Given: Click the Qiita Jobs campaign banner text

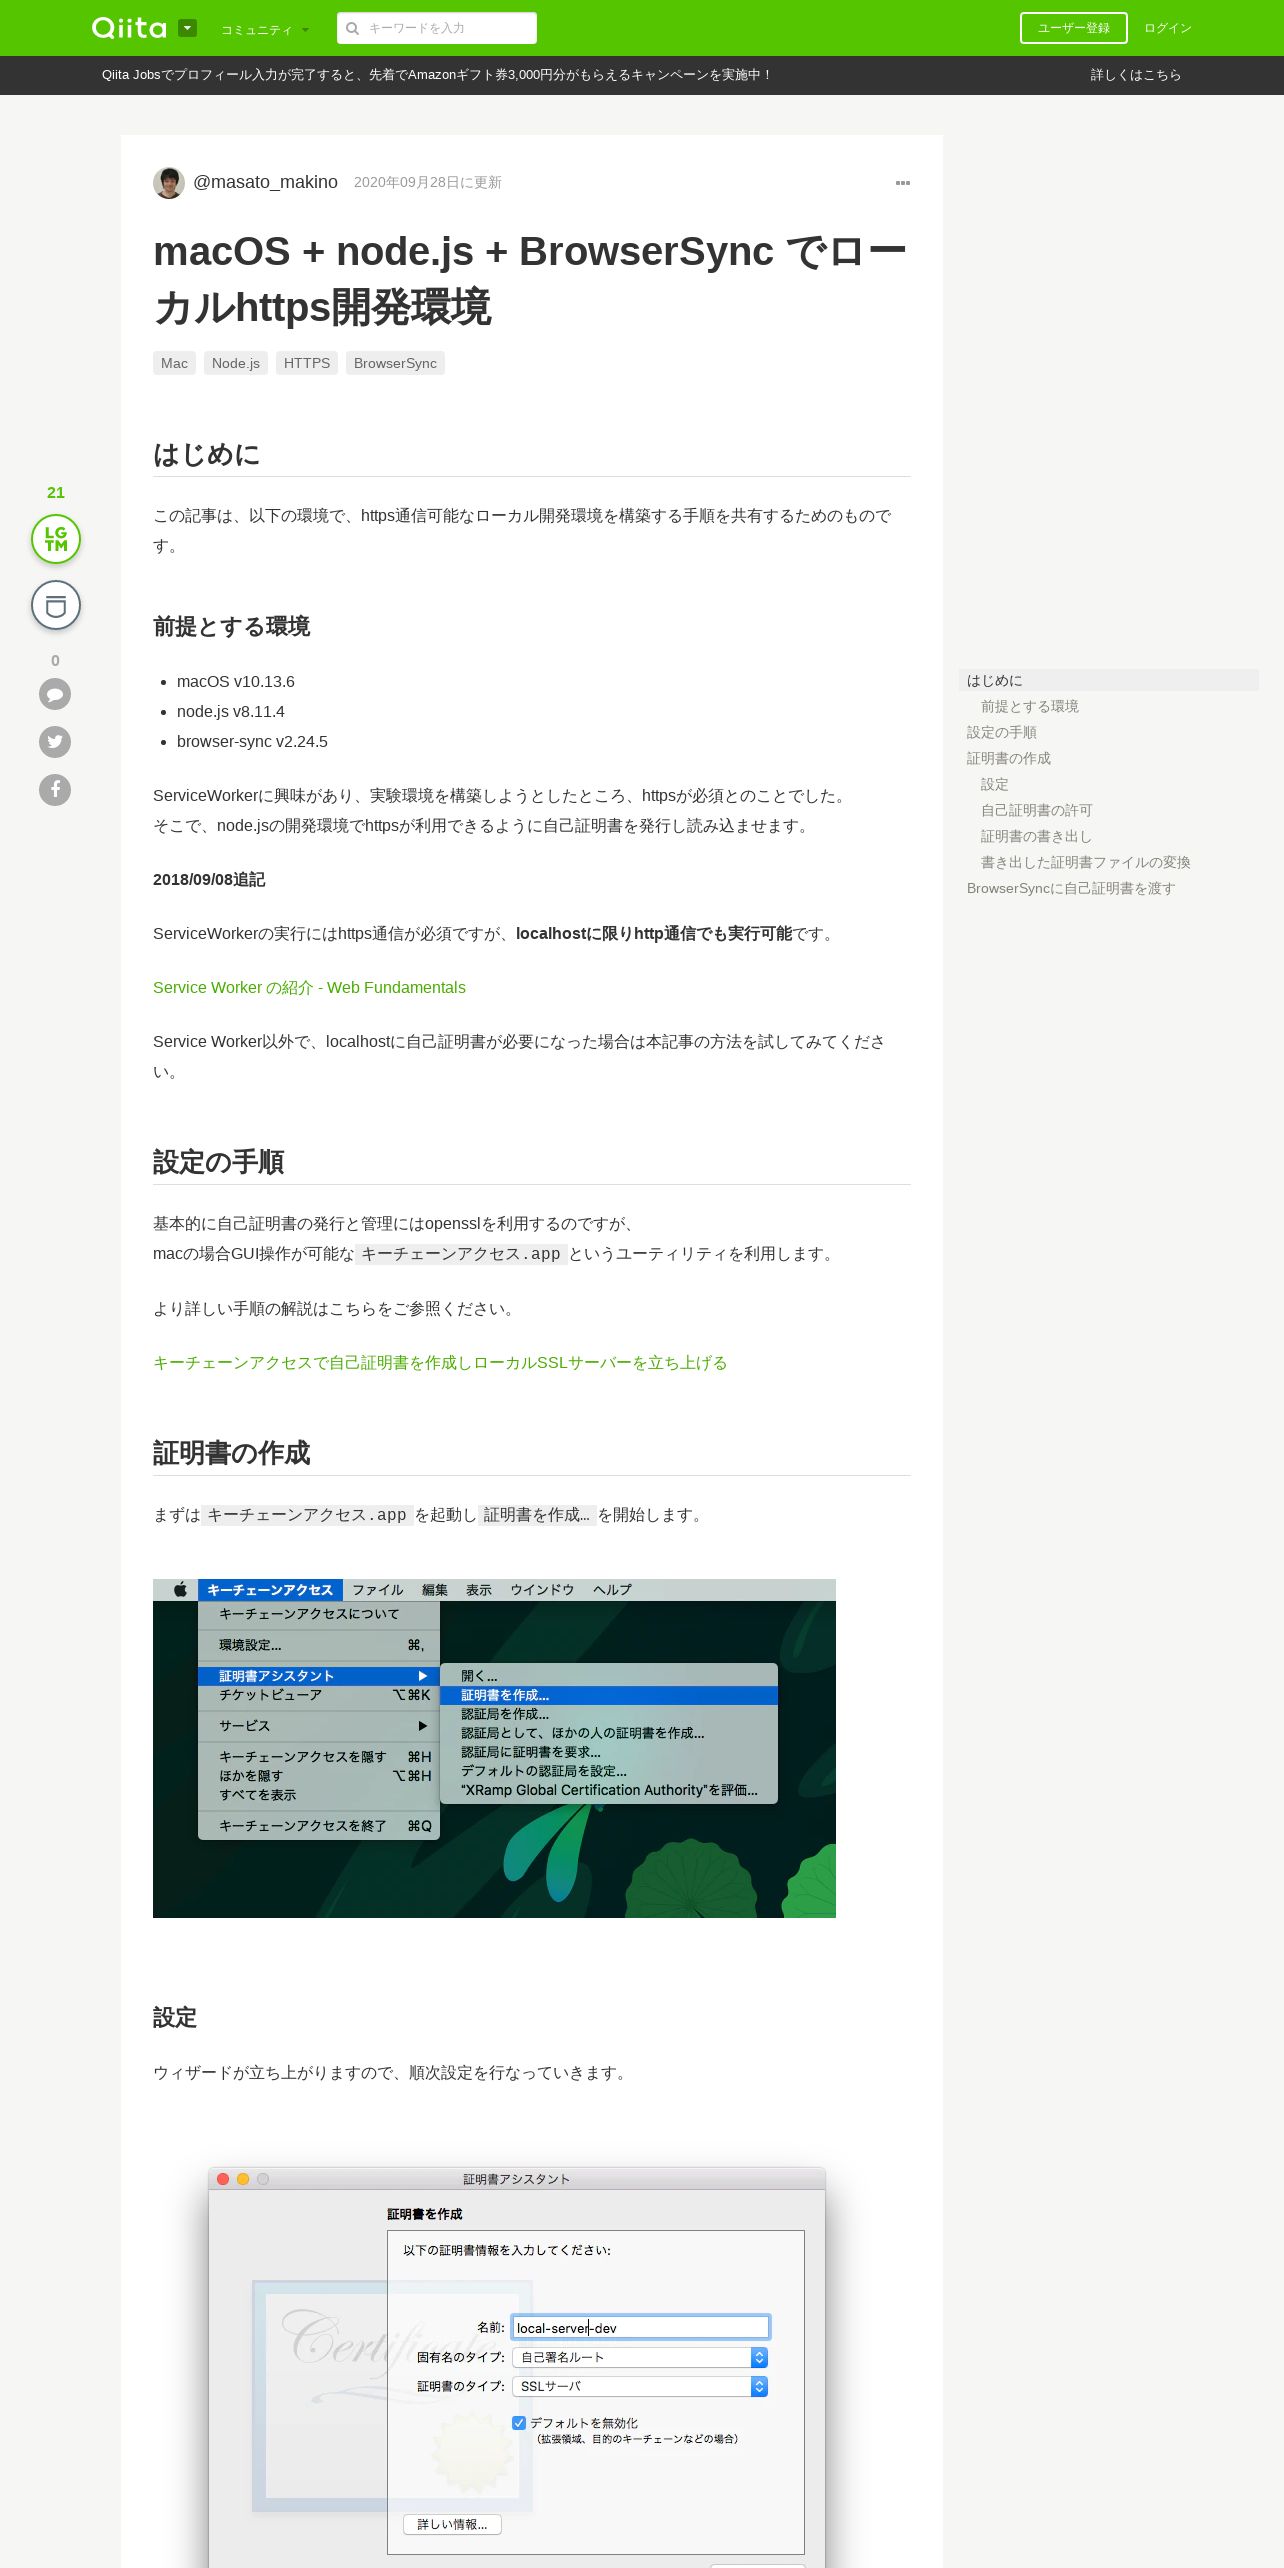Looking at the screenshot, I should point(436,75).
